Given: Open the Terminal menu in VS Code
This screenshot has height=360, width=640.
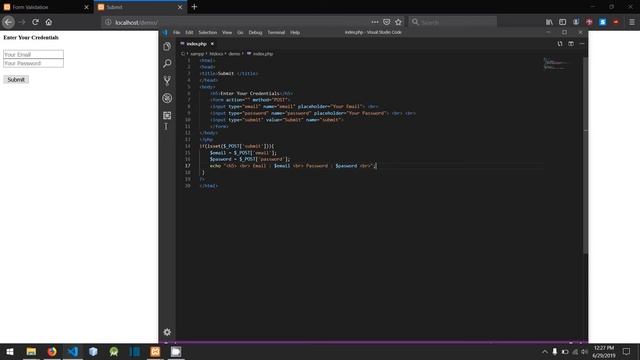Looking at the screenshot, I should [x=276, y=32].
